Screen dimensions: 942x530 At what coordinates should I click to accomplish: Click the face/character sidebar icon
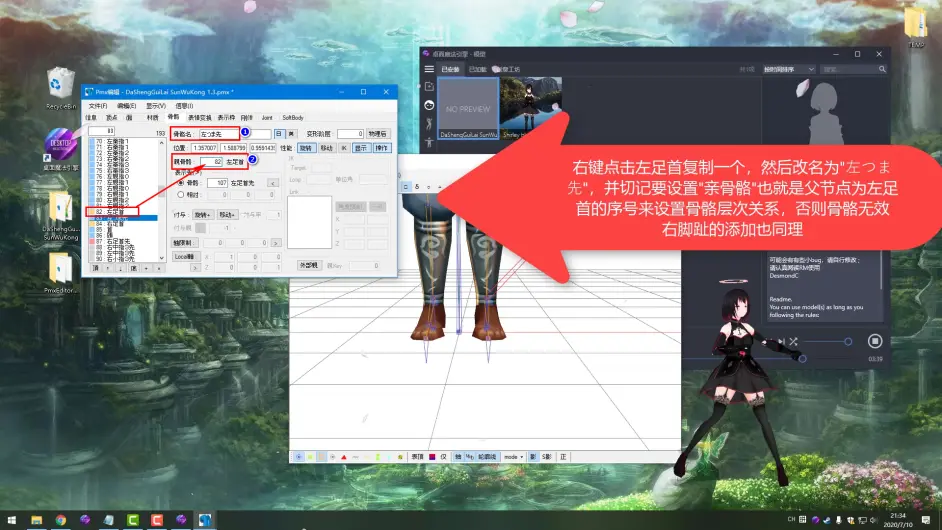tap(429, 105)
